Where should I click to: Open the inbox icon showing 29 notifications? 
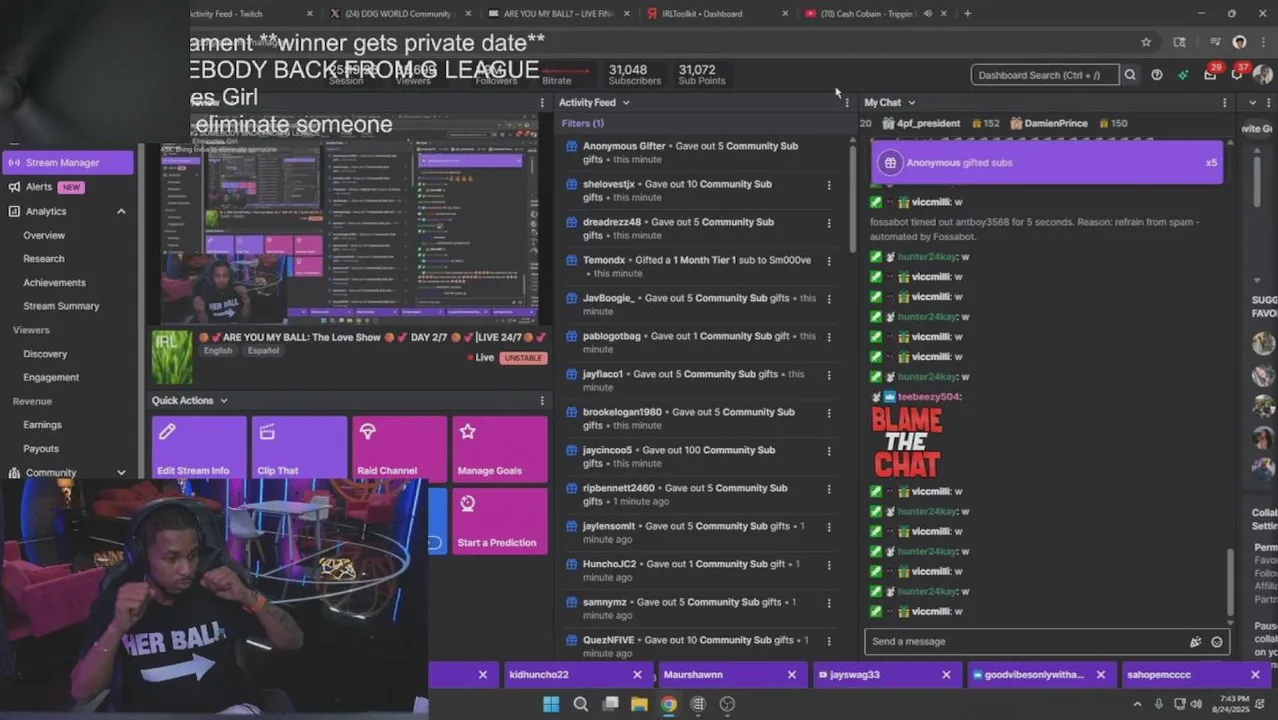1210,74
